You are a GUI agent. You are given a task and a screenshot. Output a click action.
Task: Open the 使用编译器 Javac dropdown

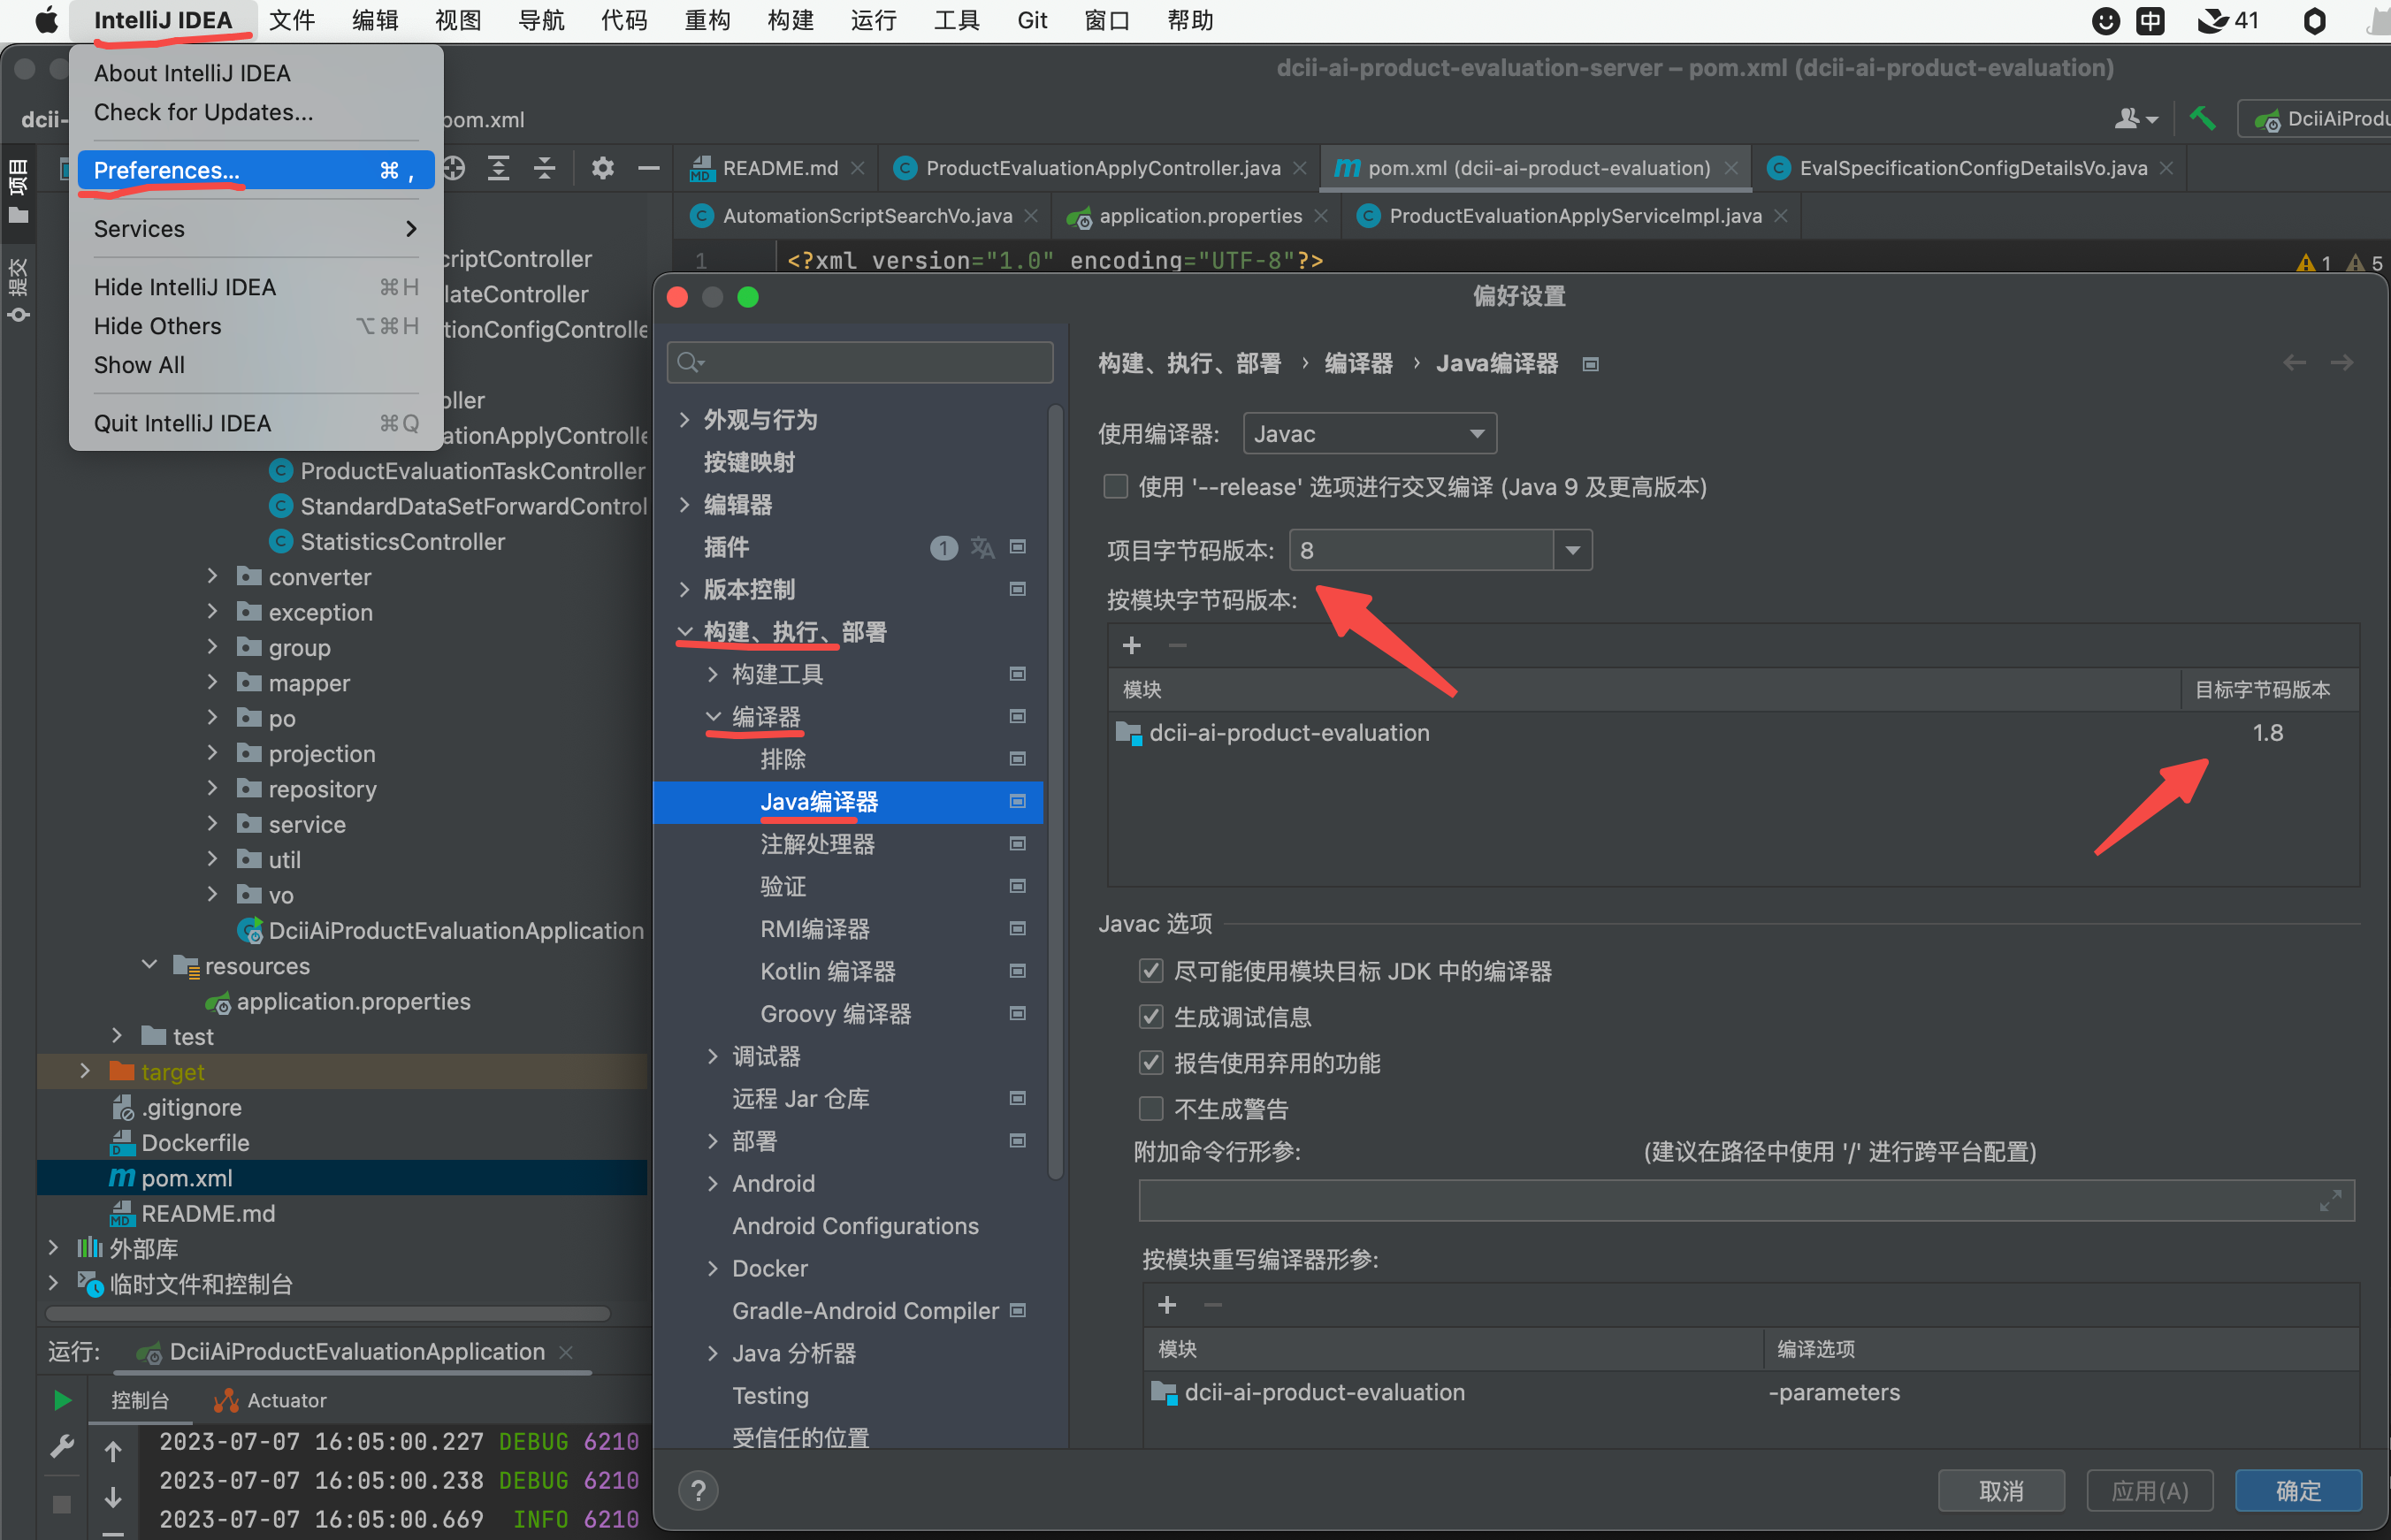click(1368, 434)
